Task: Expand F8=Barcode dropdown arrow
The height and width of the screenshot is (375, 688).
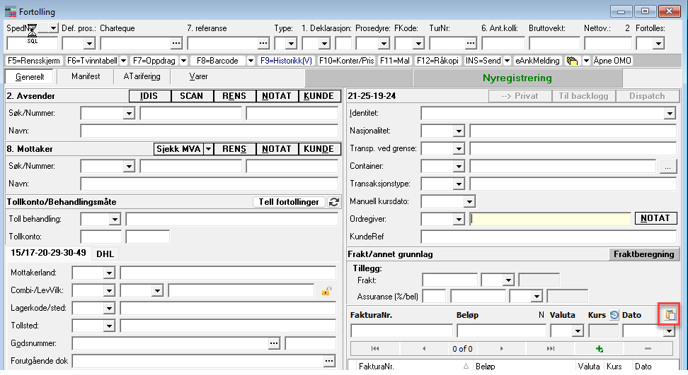Action: pyautogui.click(x=251, y=61)
